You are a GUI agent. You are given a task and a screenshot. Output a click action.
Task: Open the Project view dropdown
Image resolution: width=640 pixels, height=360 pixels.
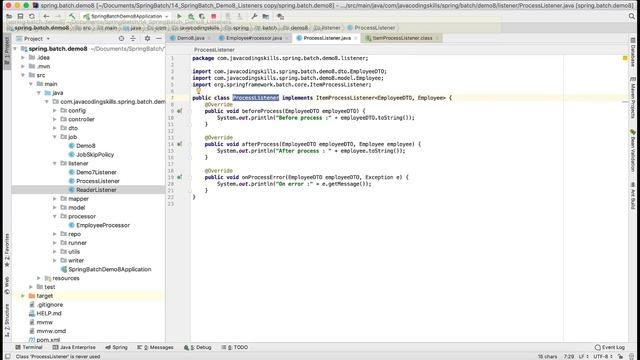(x=33, y=38)
